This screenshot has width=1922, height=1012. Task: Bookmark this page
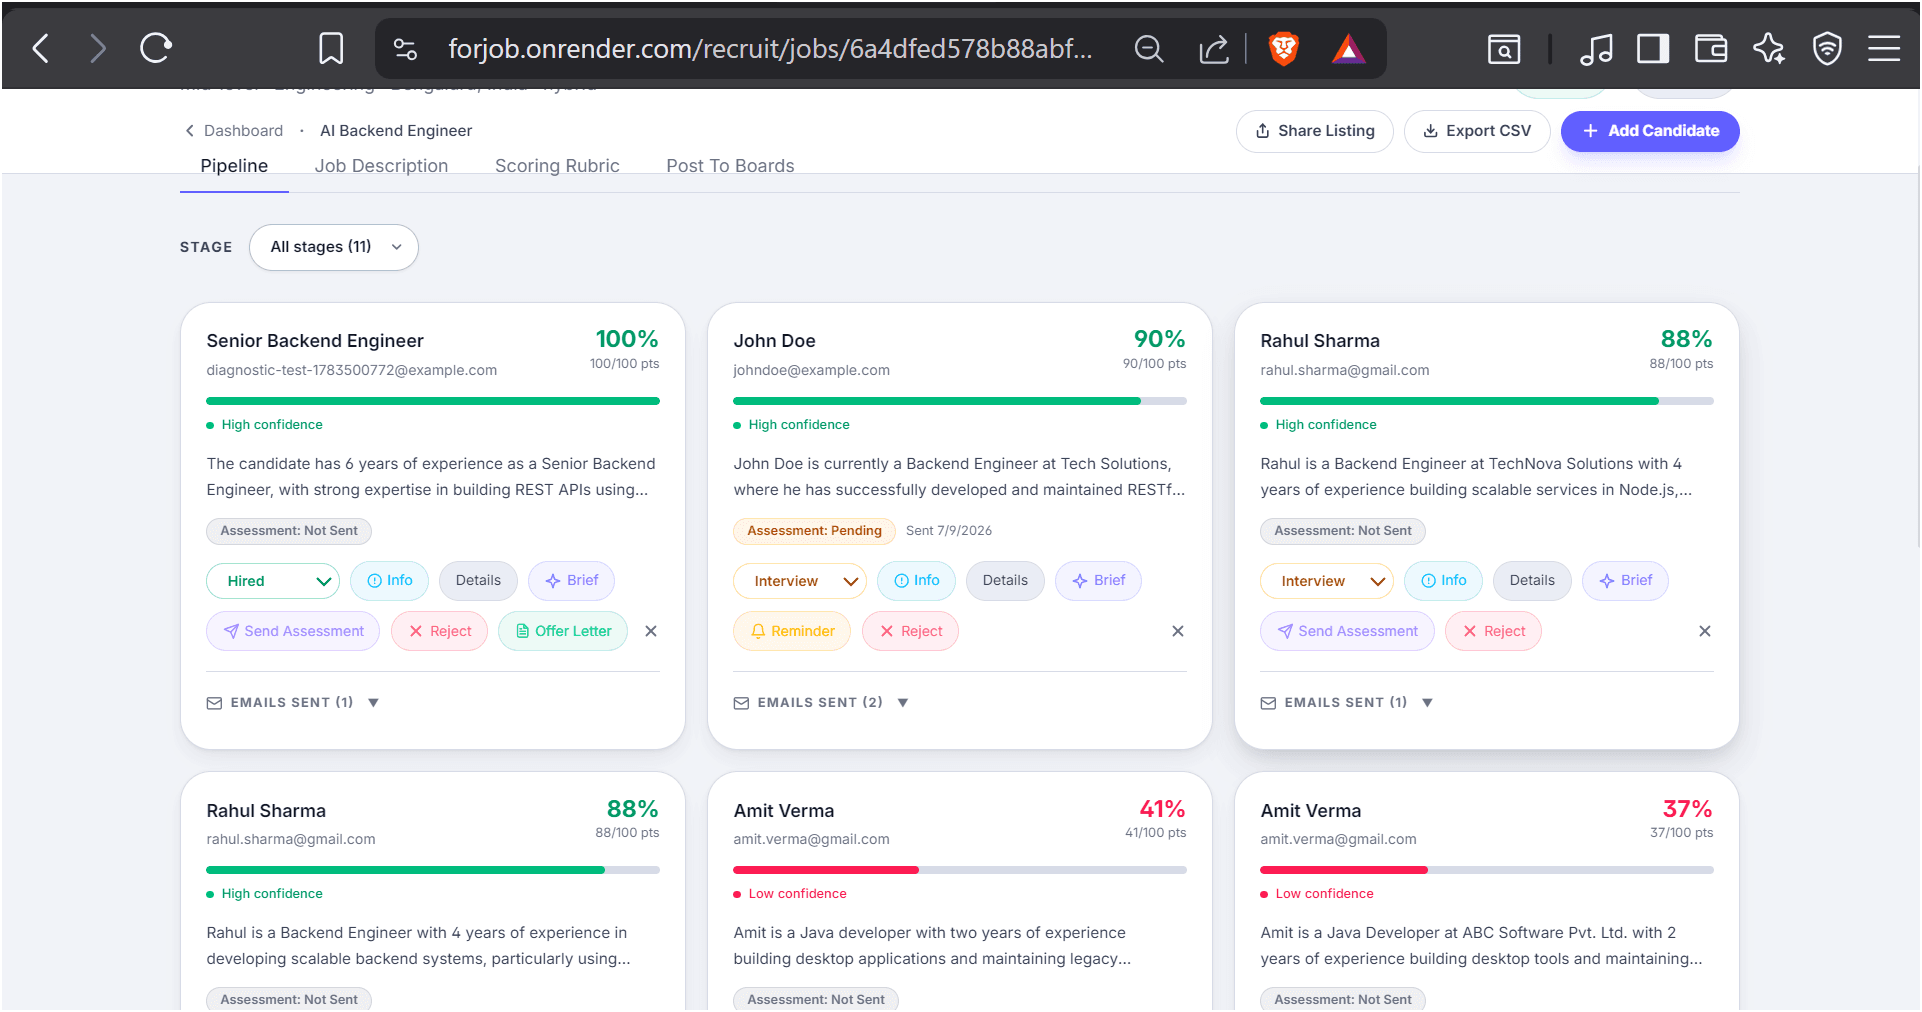[331, 48]
